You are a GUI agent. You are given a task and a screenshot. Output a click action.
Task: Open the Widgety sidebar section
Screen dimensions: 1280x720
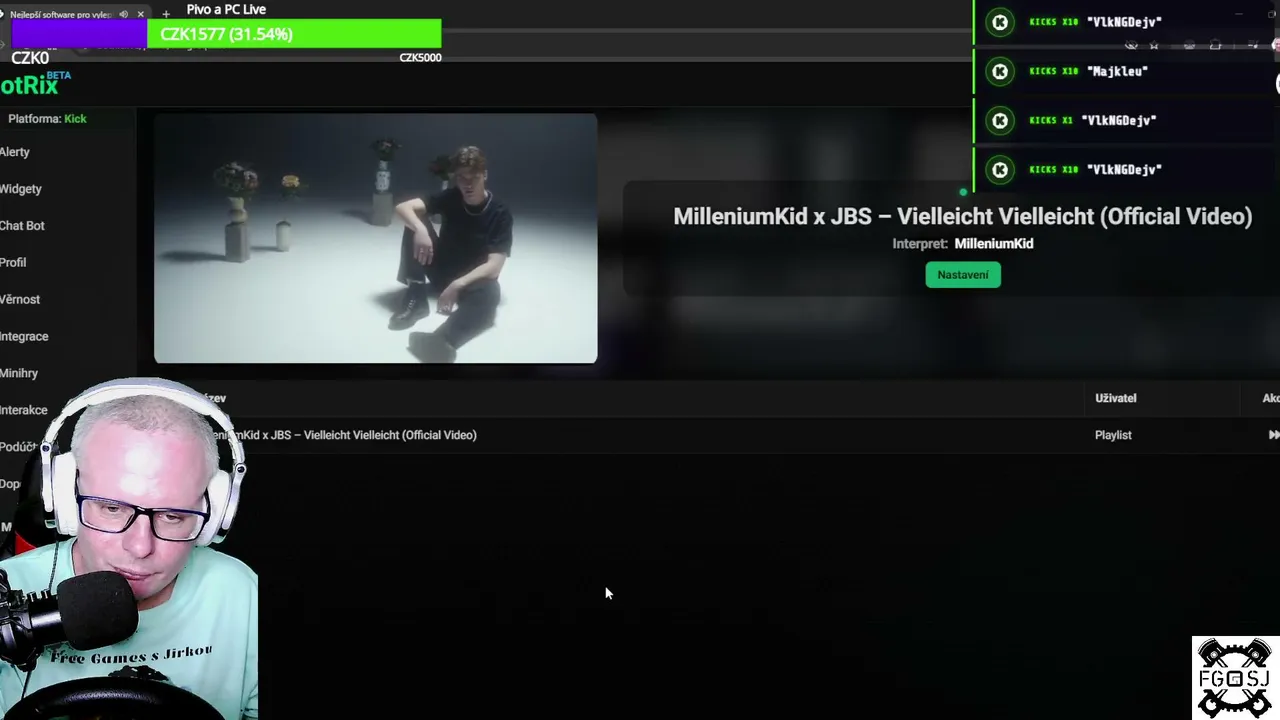[x=20, y=189]
